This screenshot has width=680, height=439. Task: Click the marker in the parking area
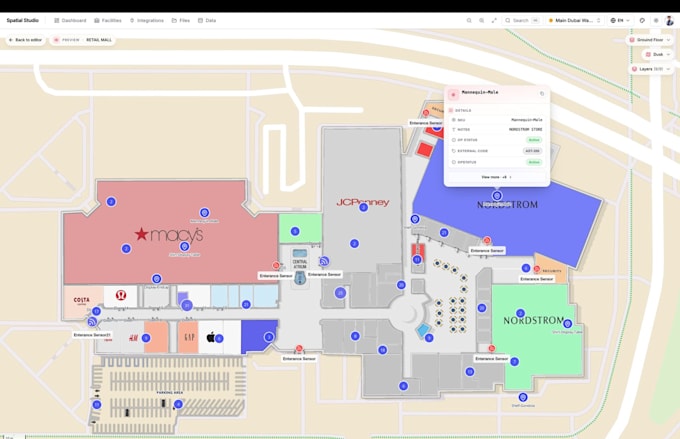[178, 404]
